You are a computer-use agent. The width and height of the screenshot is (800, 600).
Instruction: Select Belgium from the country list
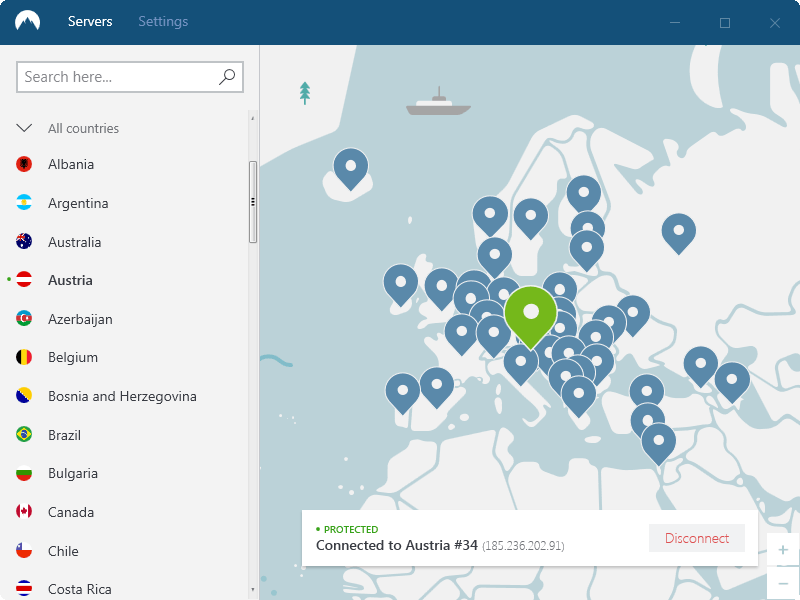[72, 357]
